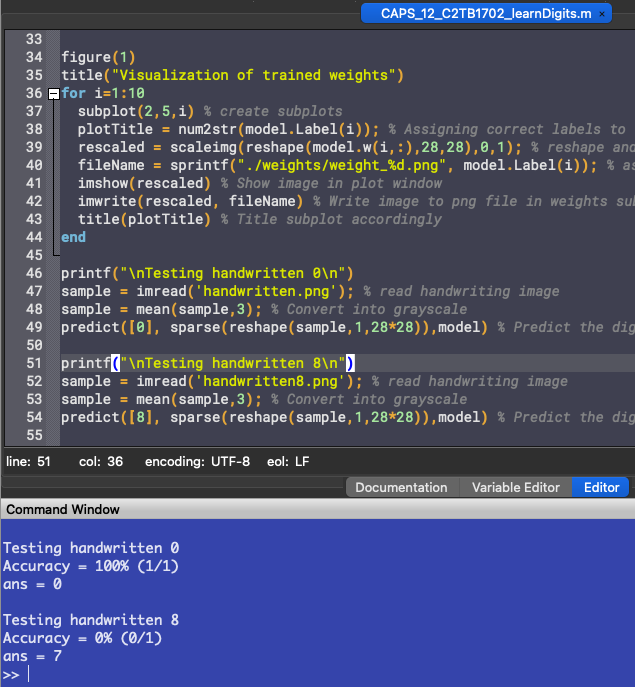Click the 'line: 51' status indicator

[28, 461]
